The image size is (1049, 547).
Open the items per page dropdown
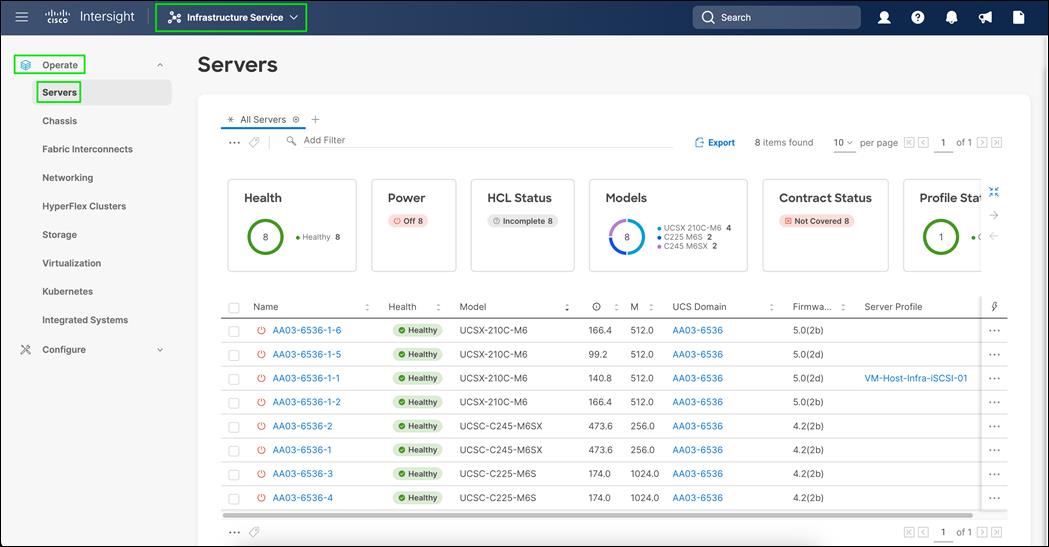[843, 143]
